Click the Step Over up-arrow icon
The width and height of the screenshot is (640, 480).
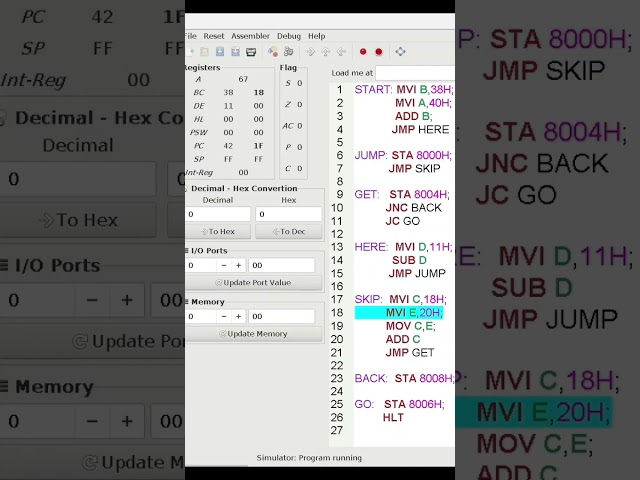coord(326,52)
